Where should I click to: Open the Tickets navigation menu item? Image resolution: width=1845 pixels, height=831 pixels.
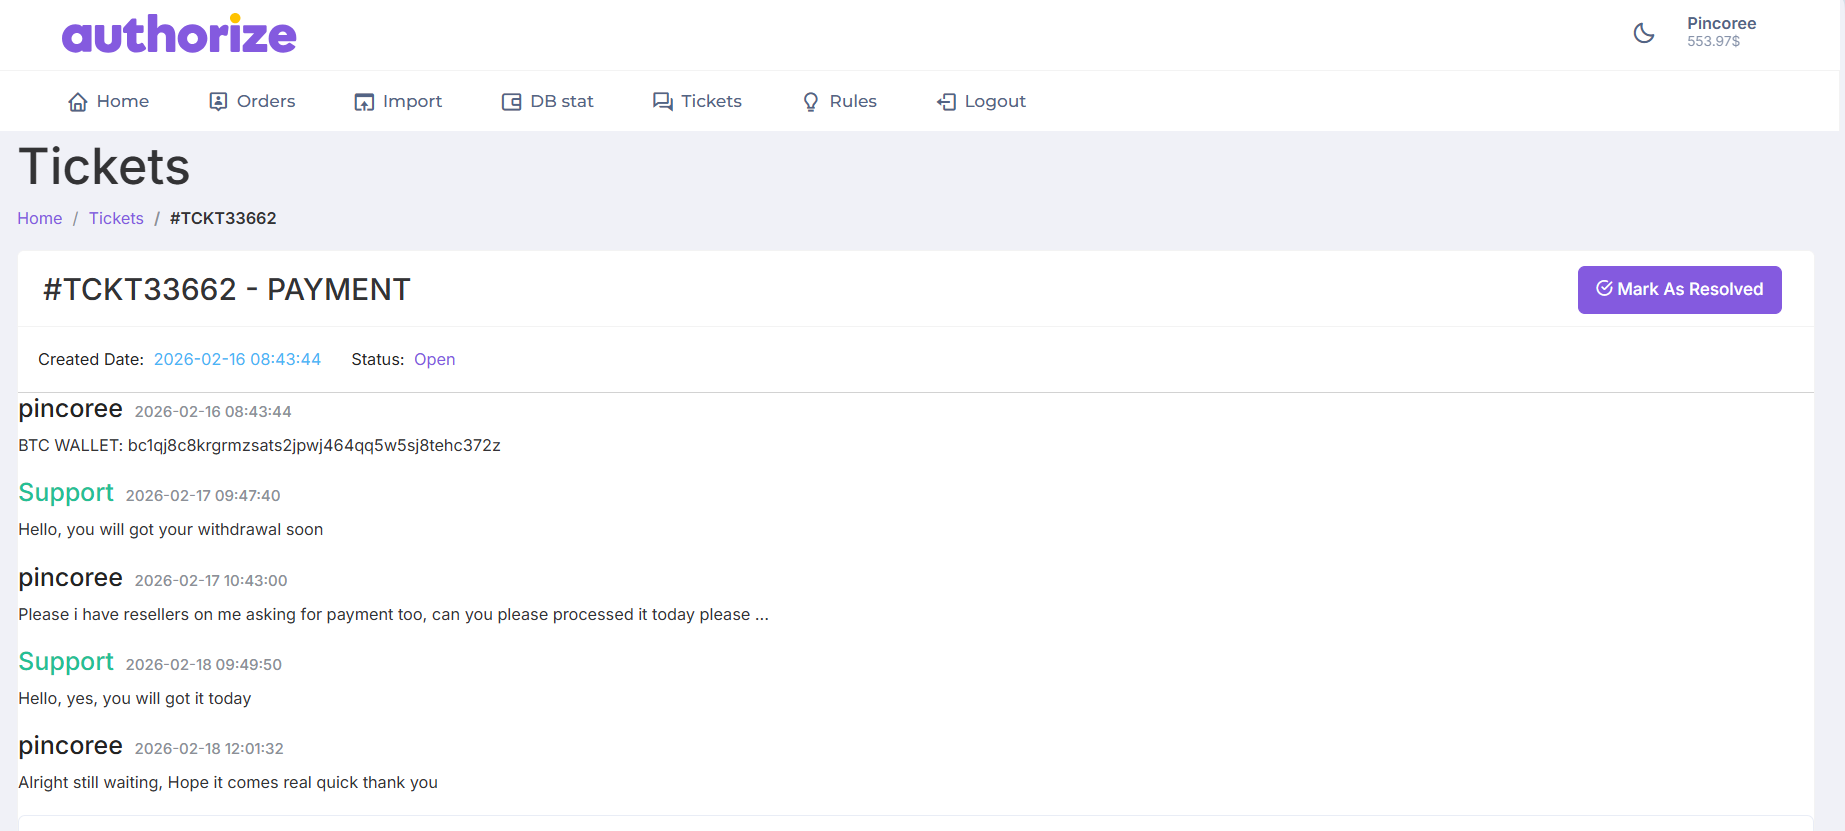point(698,102)
